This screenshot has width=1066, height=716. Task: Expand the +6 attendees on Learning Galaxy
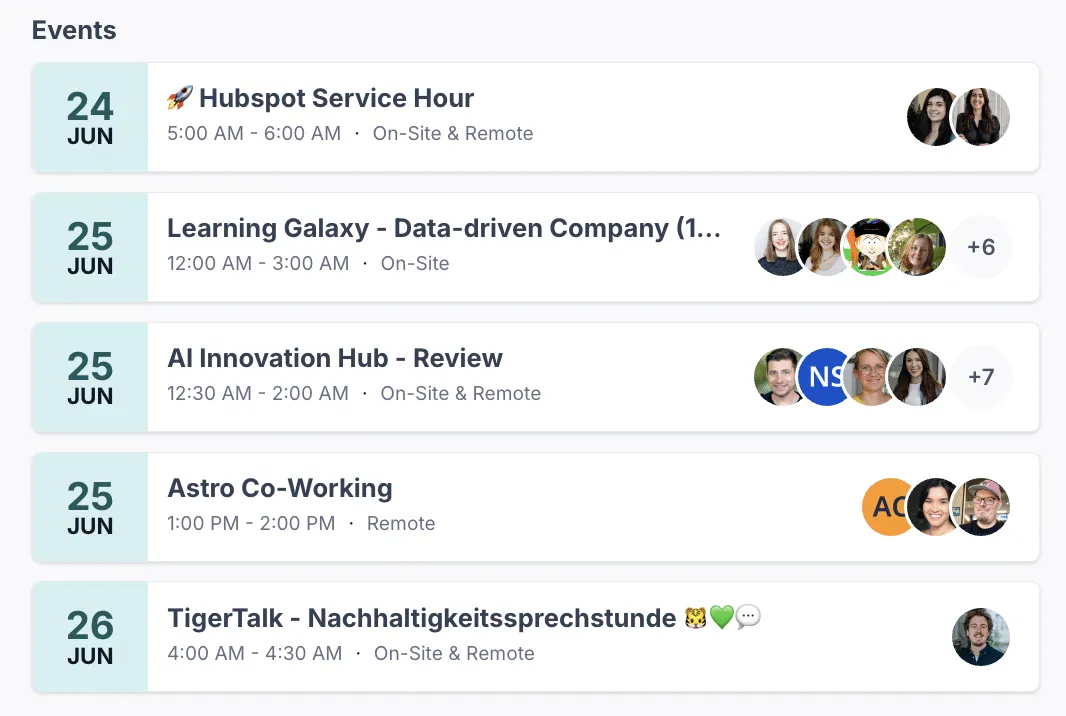[981, 247]
